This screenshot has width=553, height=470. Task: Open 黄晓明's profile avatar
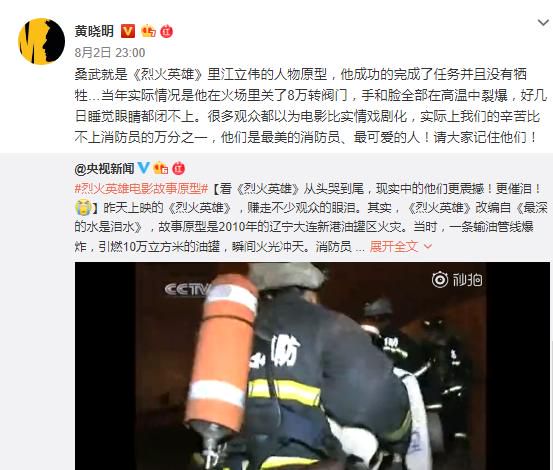(x=41, y=41)
